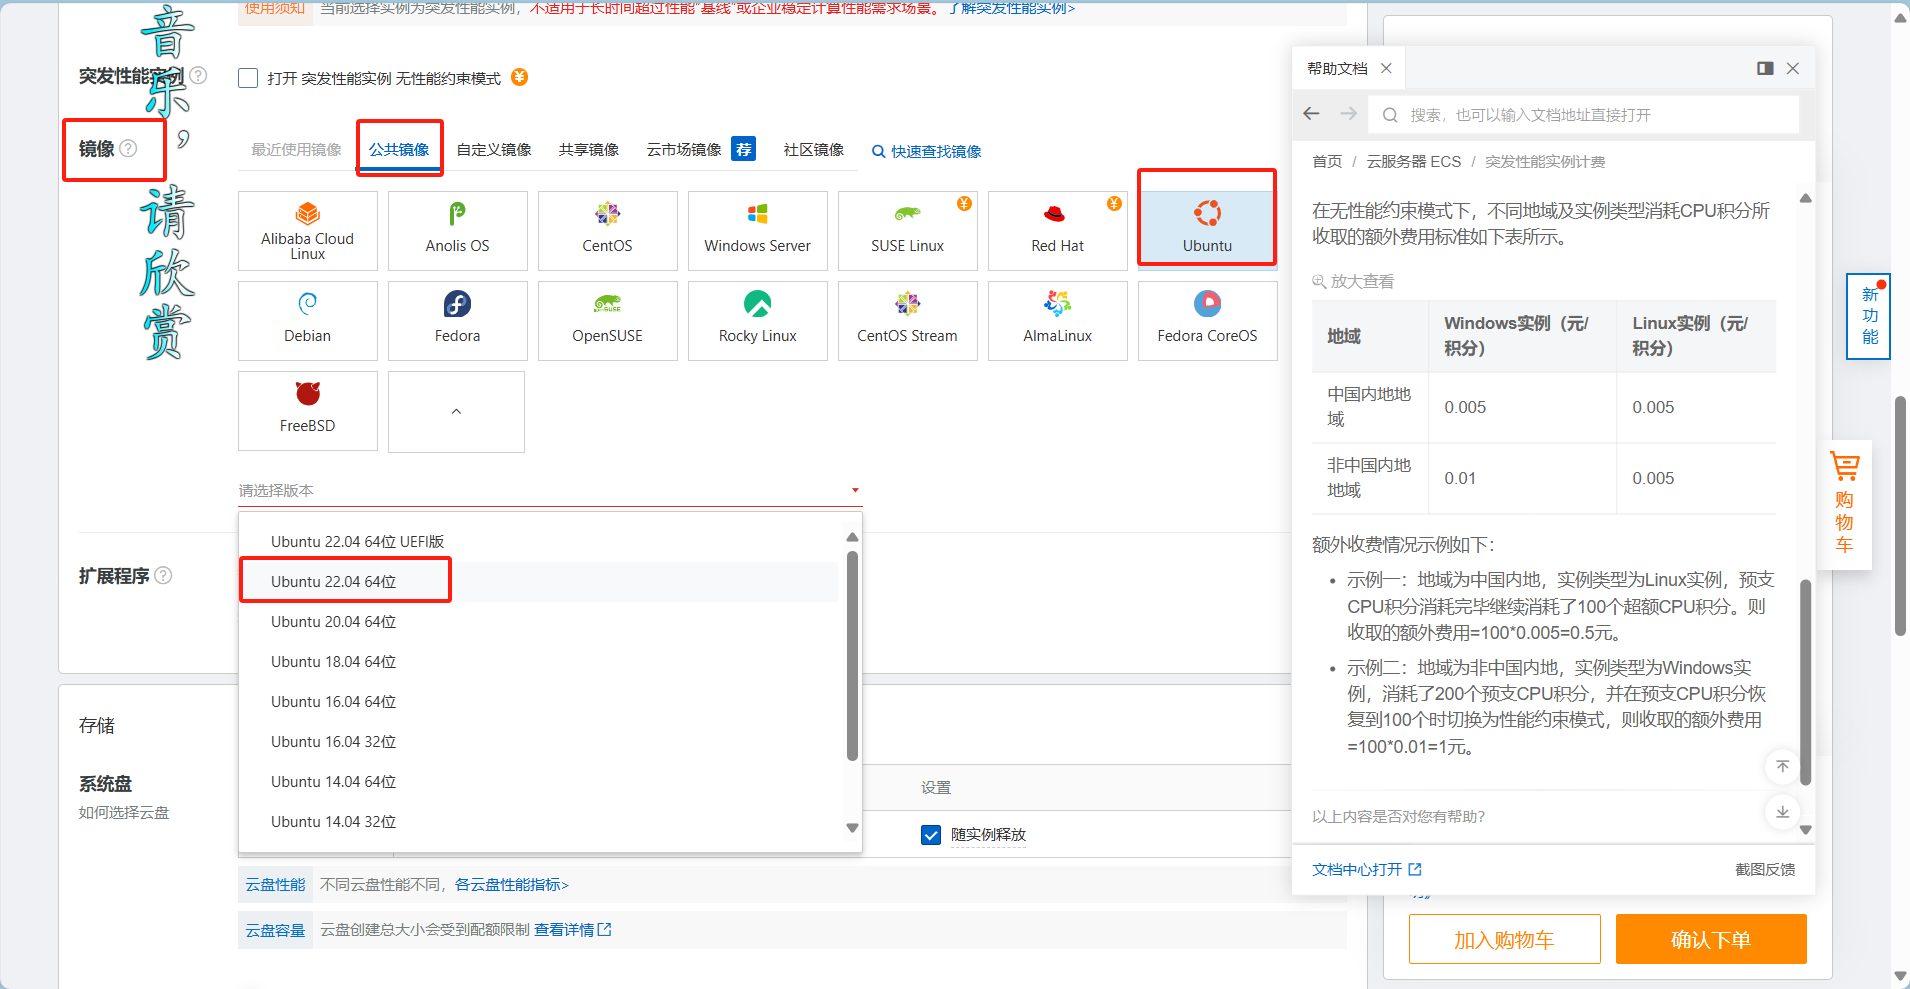Open the shopping cart sidebar
Screen dimensions: 1910x989
click(x=1844, y=504)
